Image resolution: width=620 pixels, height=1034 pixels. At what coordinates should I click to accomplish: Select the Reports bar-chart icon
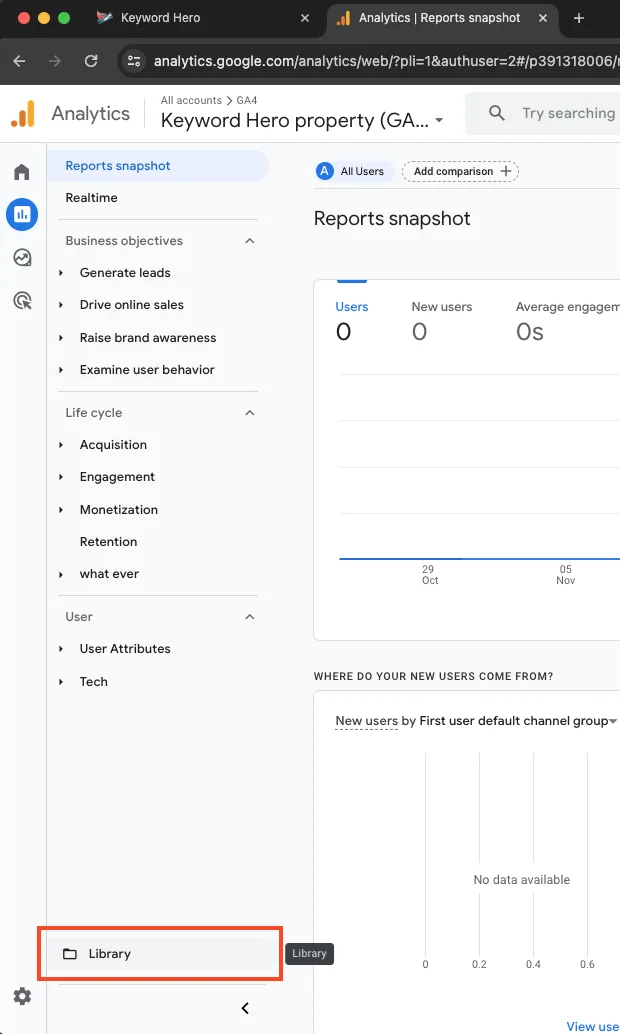(x=22, y=214)
